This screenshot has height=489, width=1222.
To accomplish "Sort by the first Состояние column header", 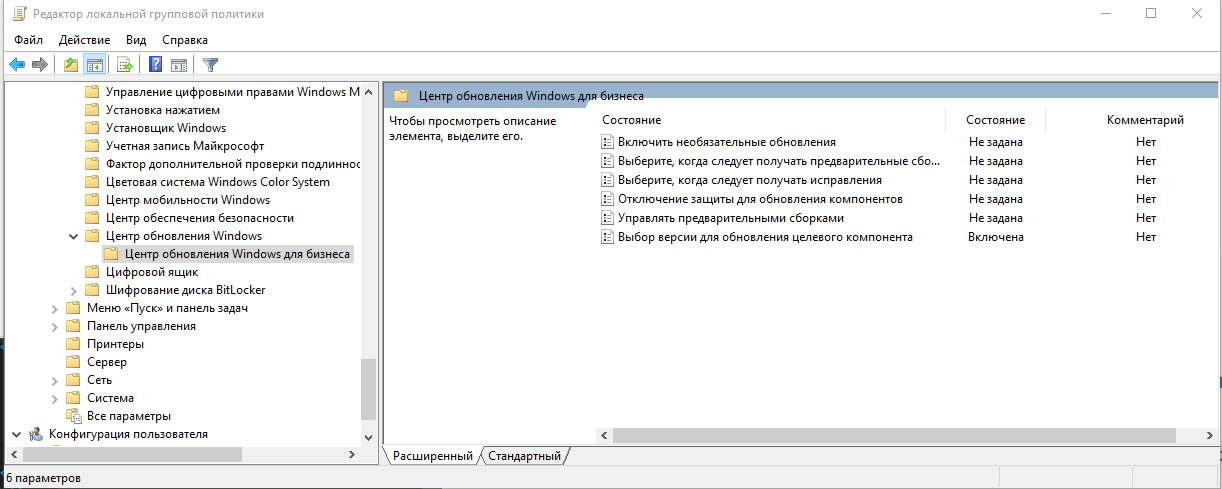I will pyautogui.click(x=773, y=120).
